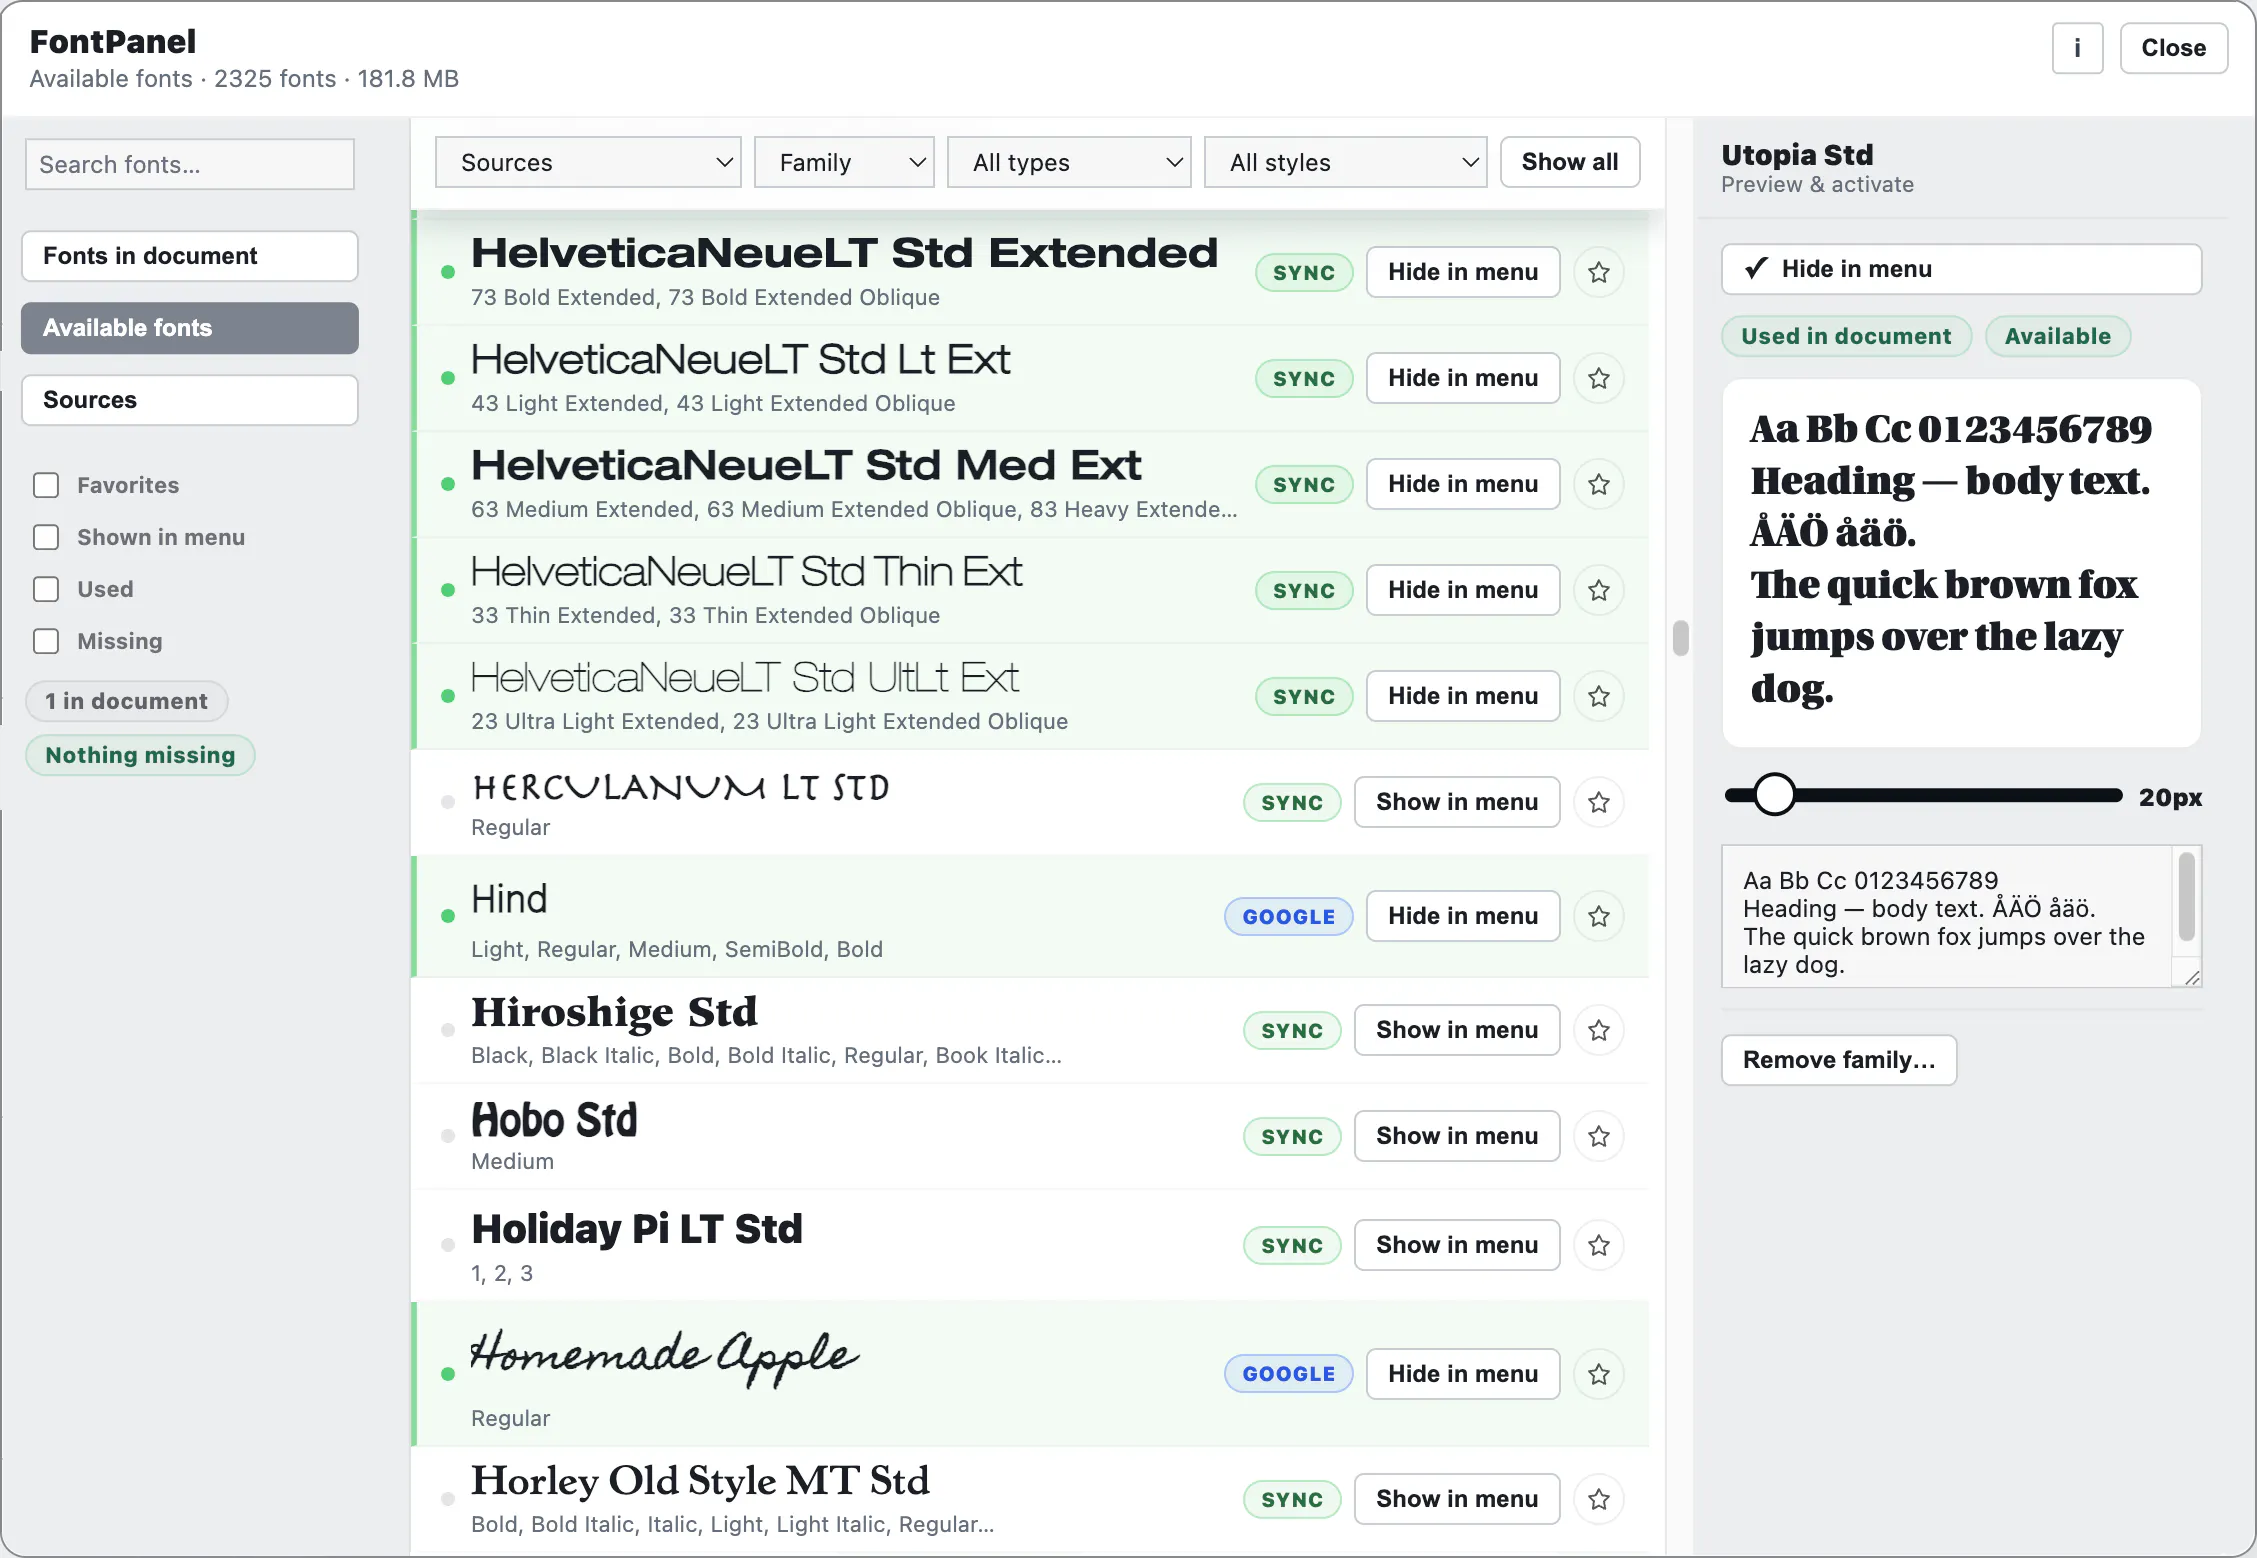
Task: Click the preview textarea scrollbar
Action: [x=2187, y=897]
